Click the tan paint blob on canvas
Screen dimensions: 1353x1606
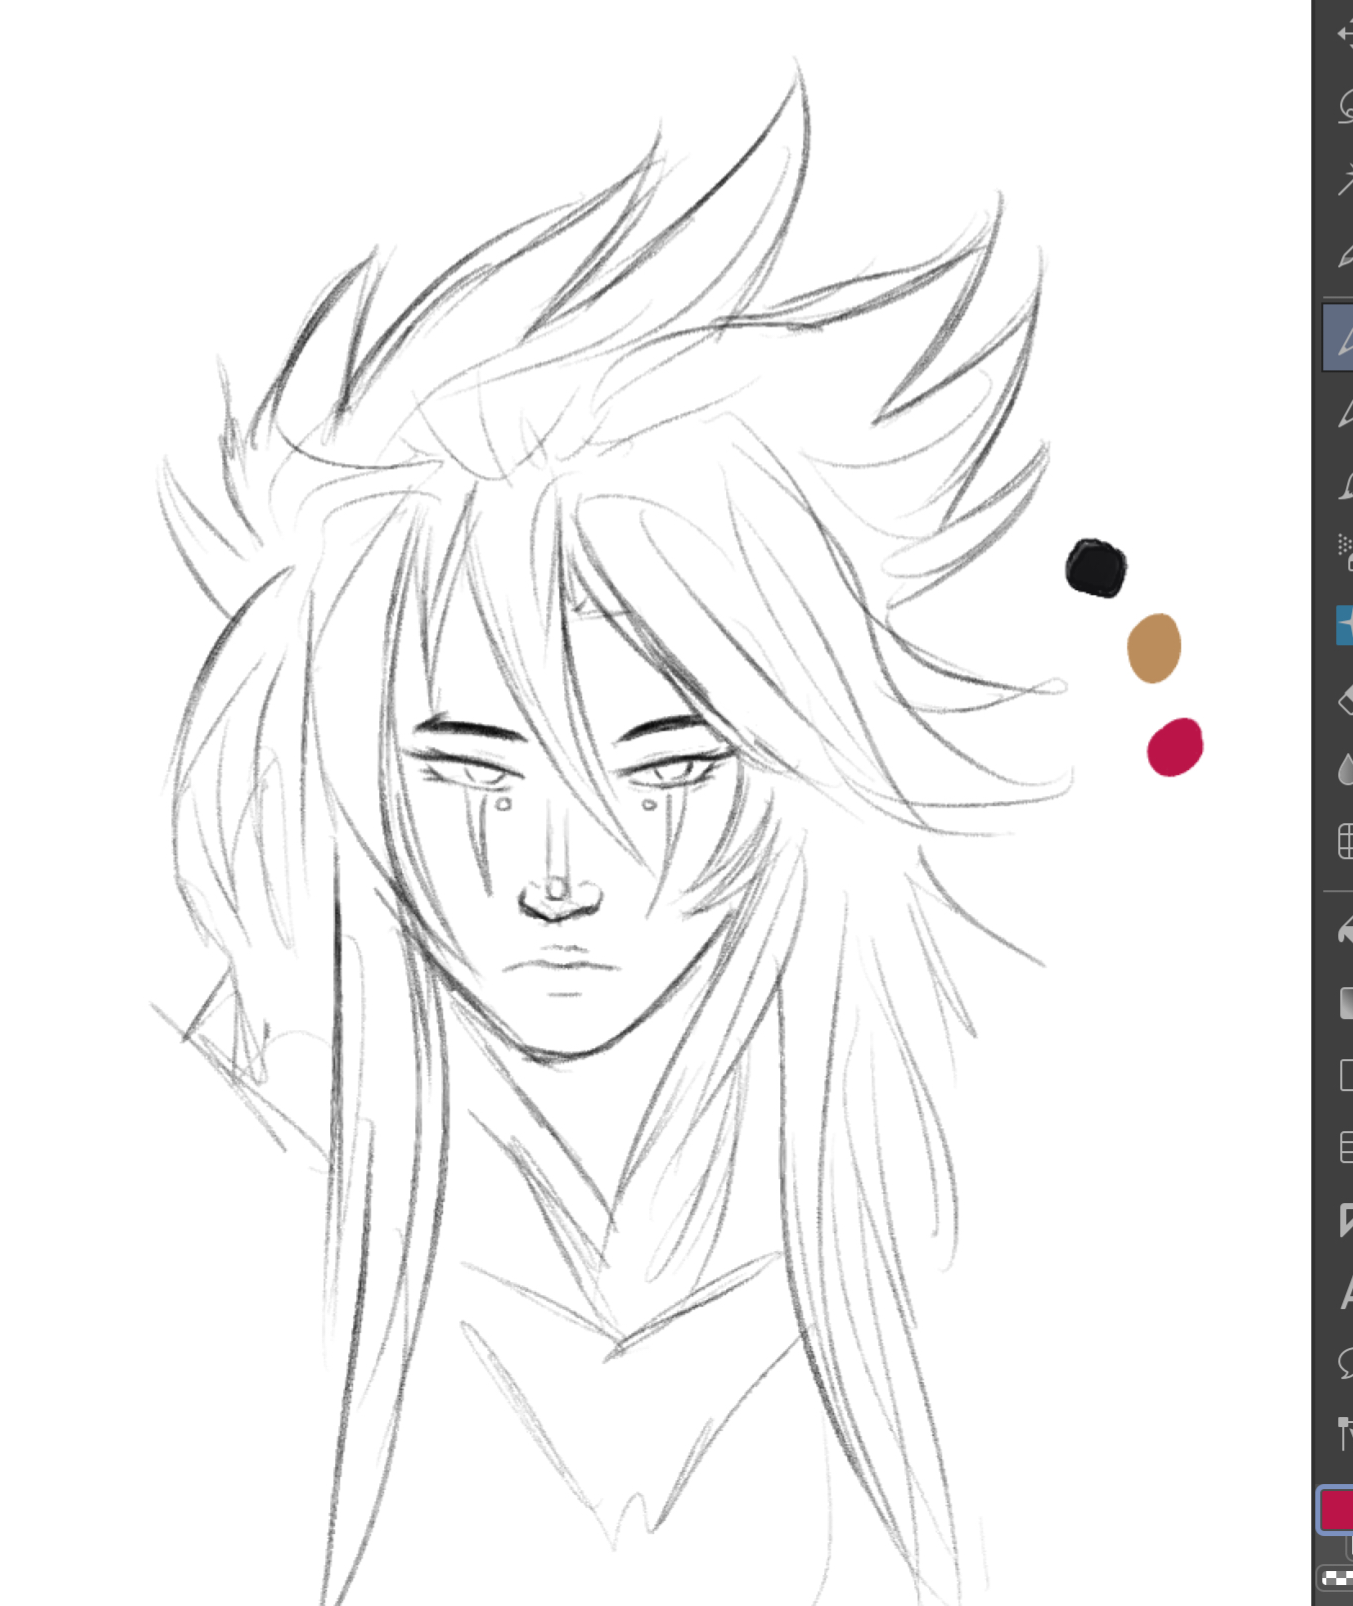[x=1154, y=648]
